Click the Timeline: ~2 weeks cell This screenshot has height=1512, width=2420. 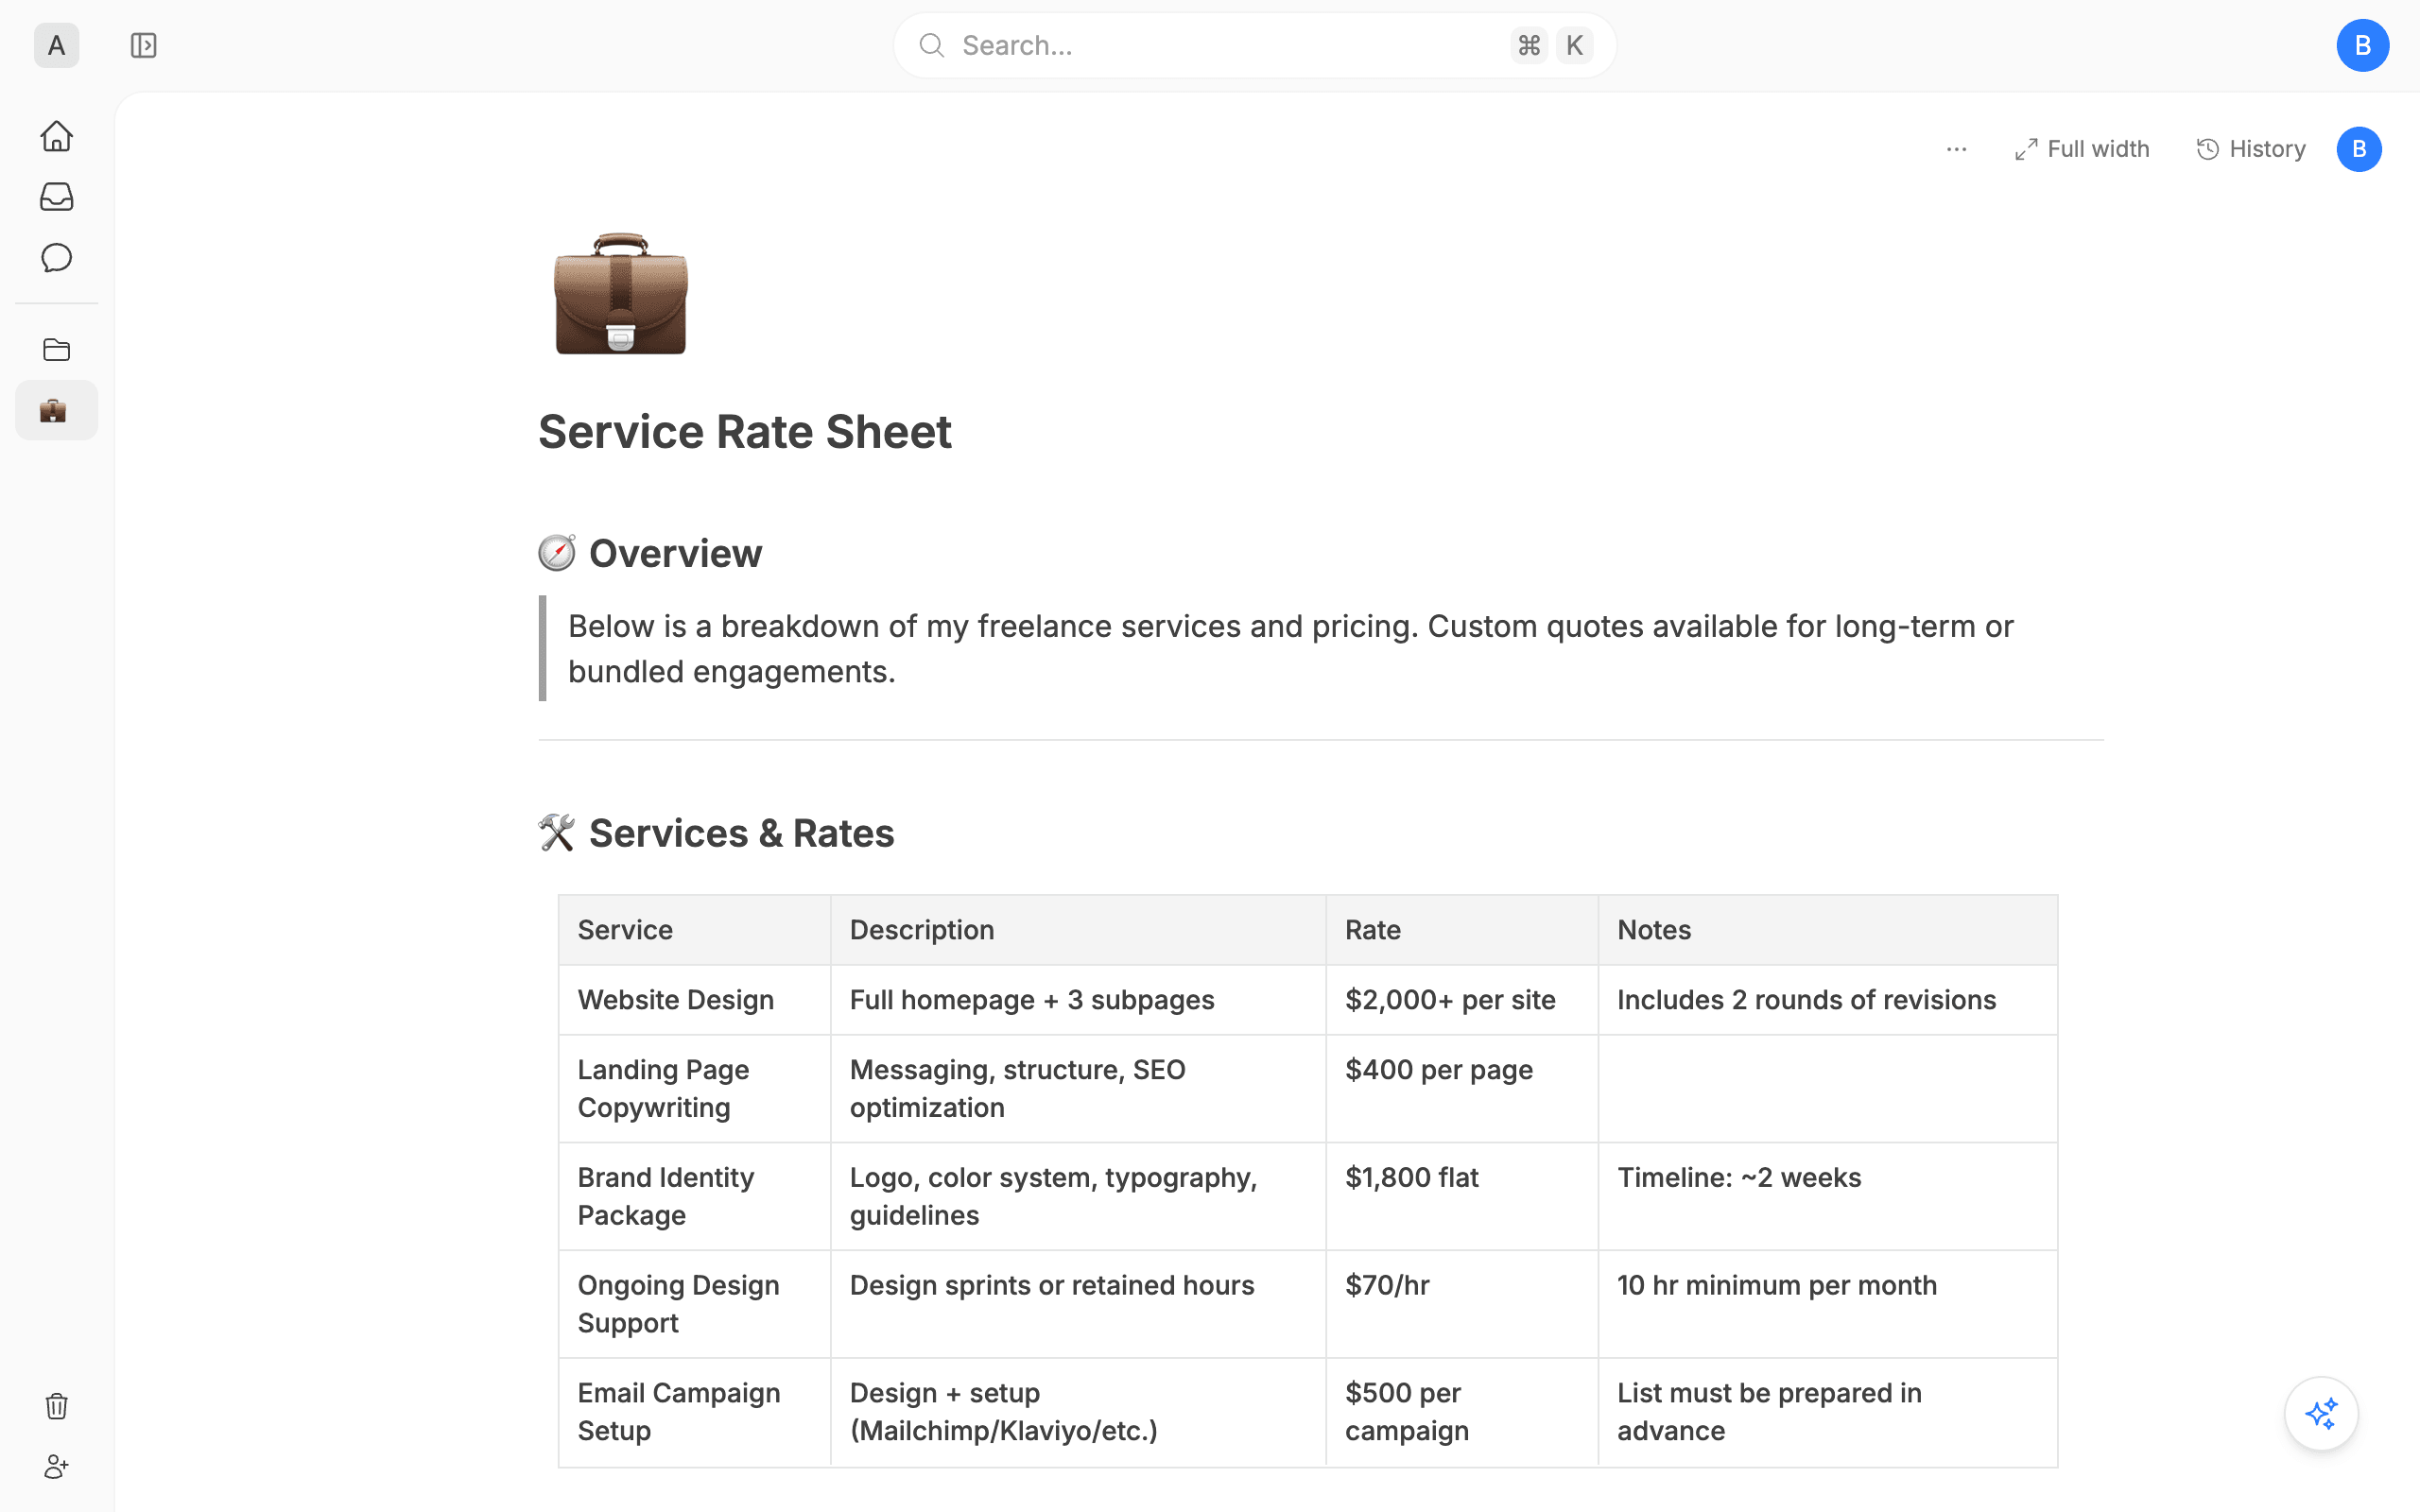pos(1827,1197)
